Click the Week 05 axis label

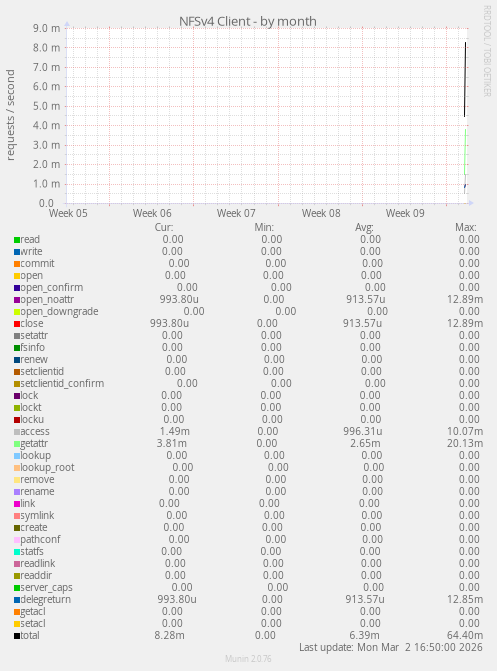coord(68,213)
